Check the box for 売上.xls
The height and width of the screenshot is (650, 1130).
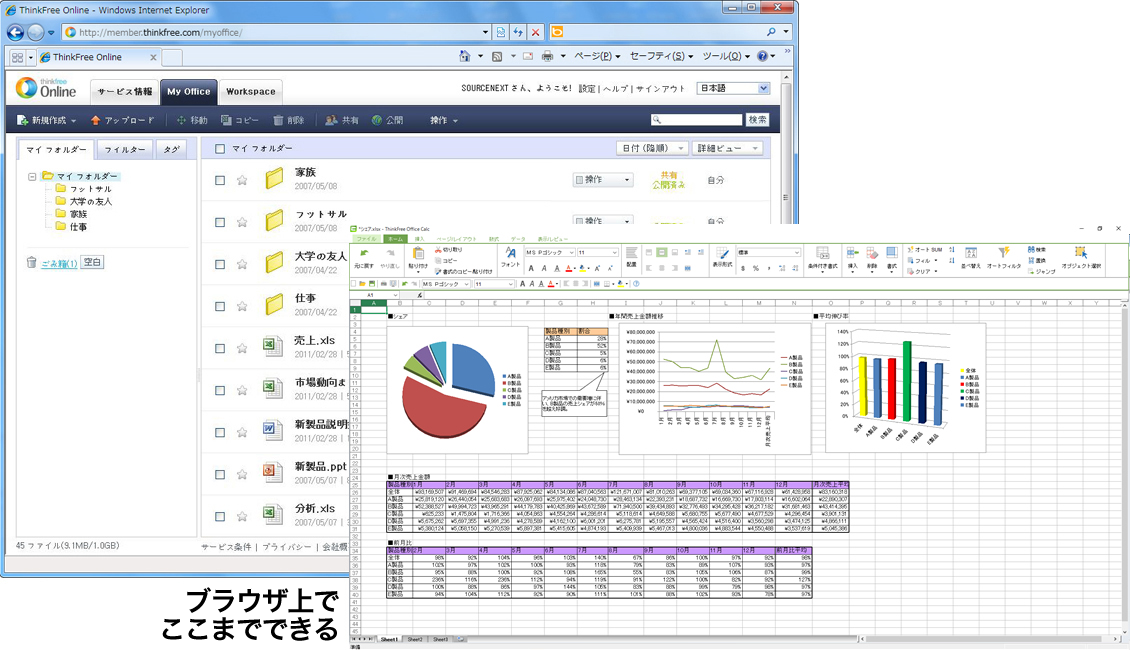(x=220, y=348)
